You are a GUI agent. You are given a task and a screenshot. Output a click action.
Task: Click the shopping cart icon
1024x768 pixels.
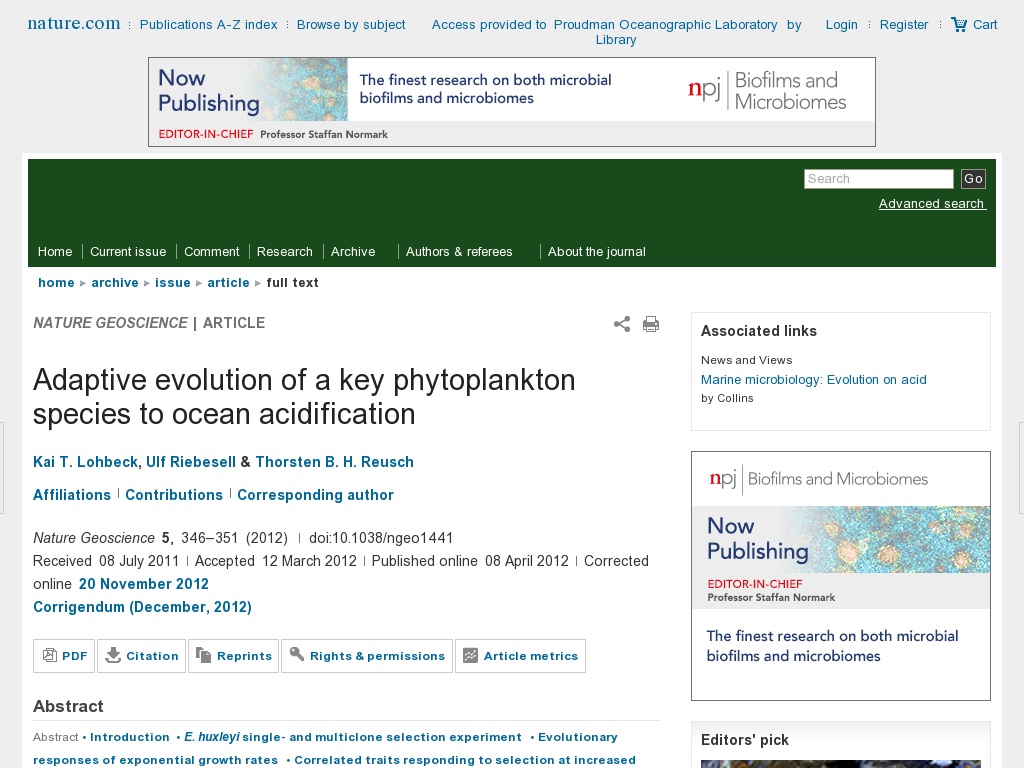[959, 25]
